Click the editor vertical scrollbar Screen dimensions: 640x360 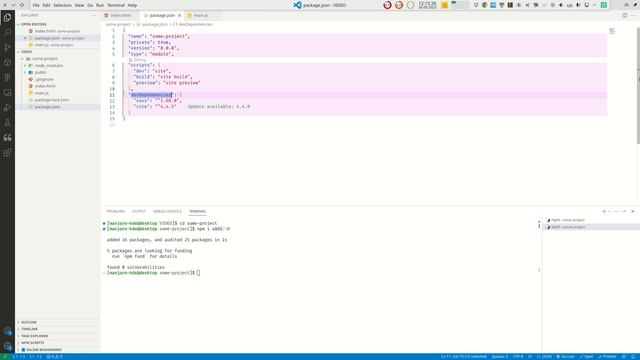coord(638,86)
